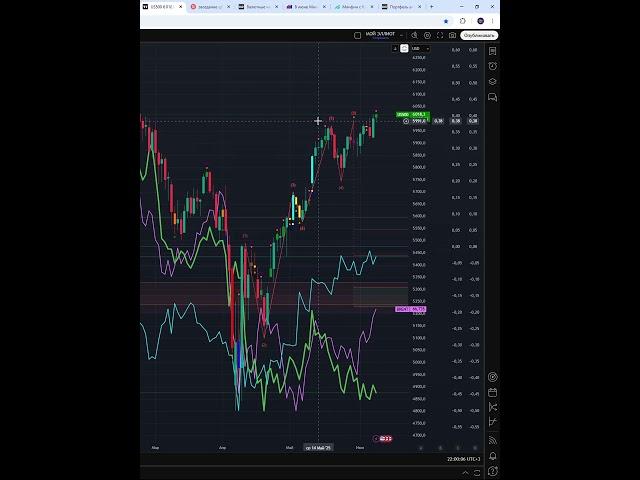Toggle fullscreen mode icon in chart header
Viewport: 640px width, 480px height.
pyautogui.click(x=440, y=36)
